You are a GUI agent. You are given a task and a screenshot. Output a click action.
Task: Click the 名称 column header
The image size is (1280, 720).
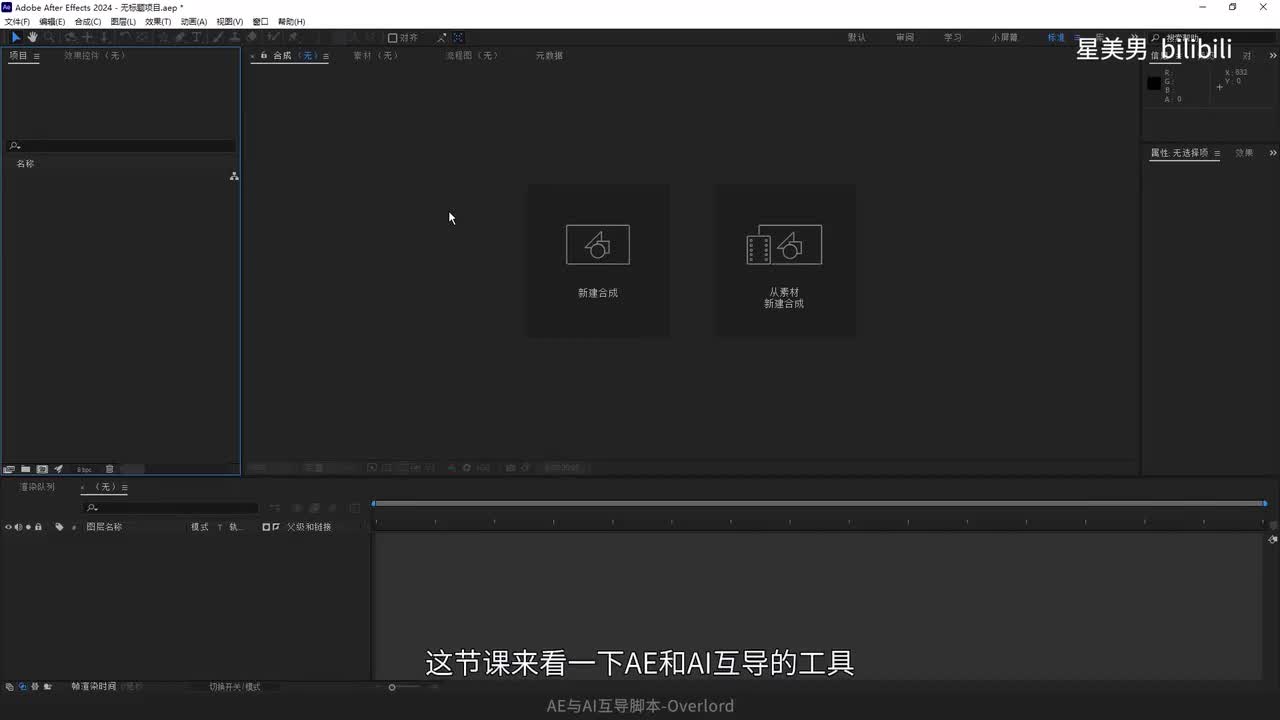(x=25, y=164)
